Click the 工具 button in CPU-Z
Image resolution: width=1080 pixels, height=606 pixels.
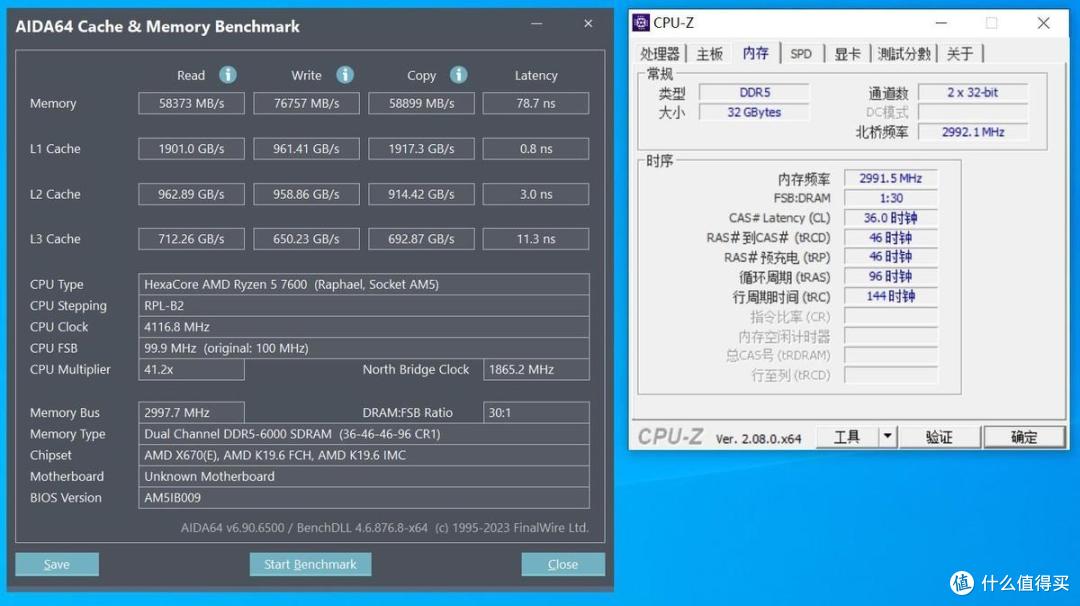point(847,437)
